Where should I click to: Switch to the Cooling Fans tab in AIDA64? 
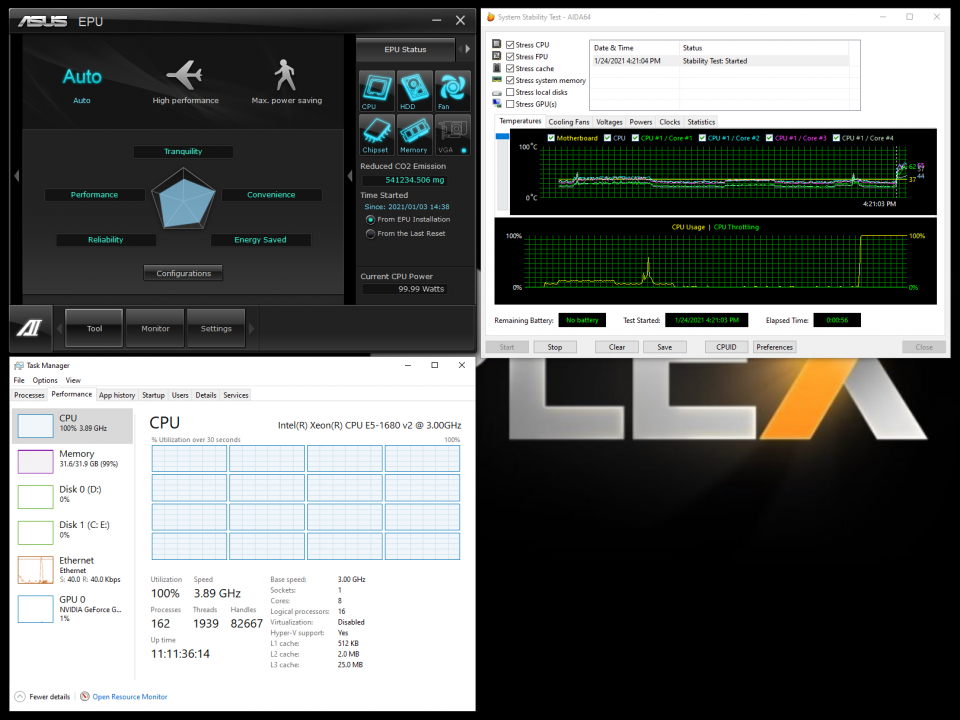569,121
